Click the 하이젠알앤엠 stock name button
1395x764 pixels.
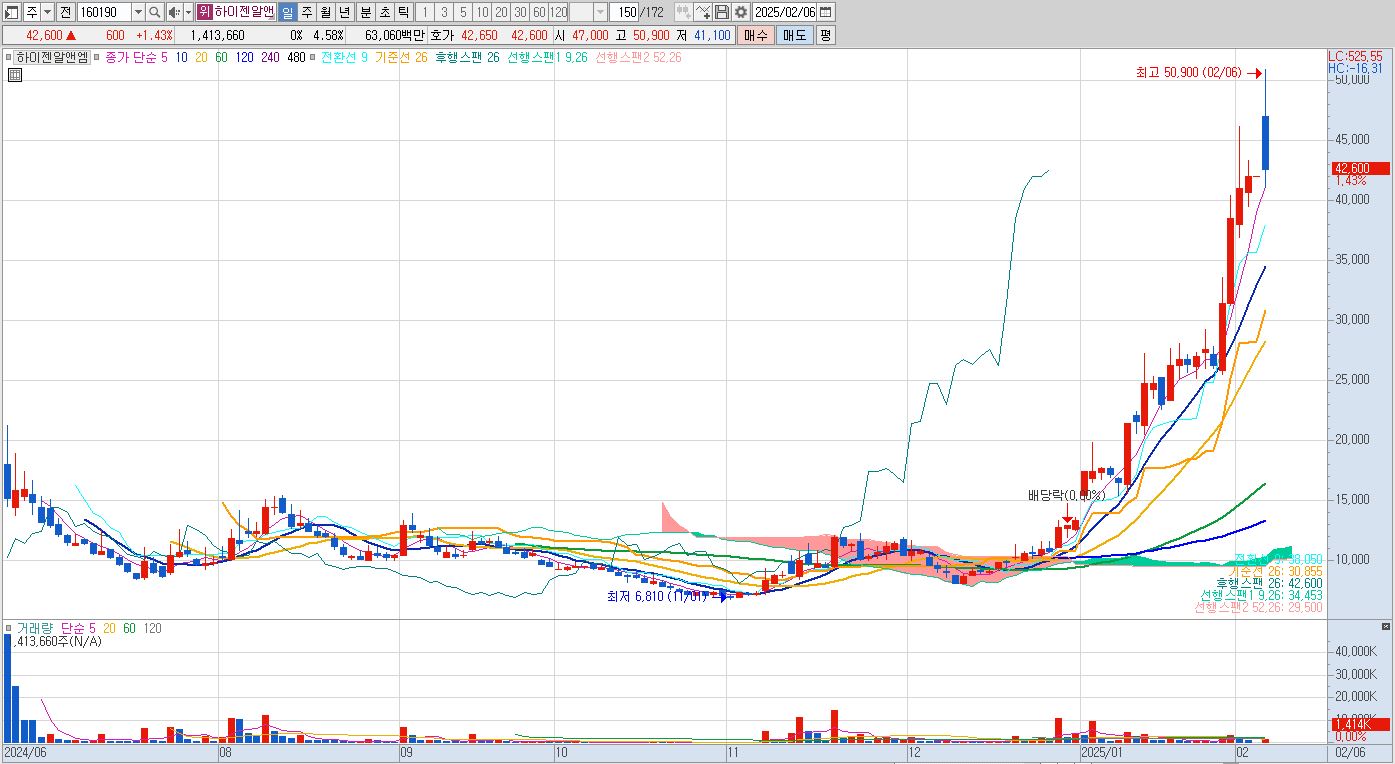[x=244, y=12]
